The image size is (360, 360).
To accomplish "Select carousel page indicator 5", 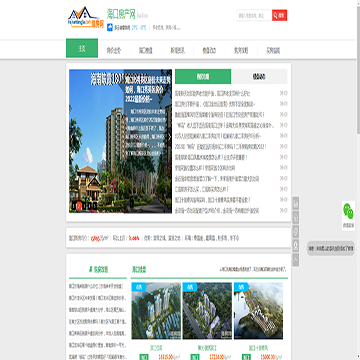I will (95, 206).
